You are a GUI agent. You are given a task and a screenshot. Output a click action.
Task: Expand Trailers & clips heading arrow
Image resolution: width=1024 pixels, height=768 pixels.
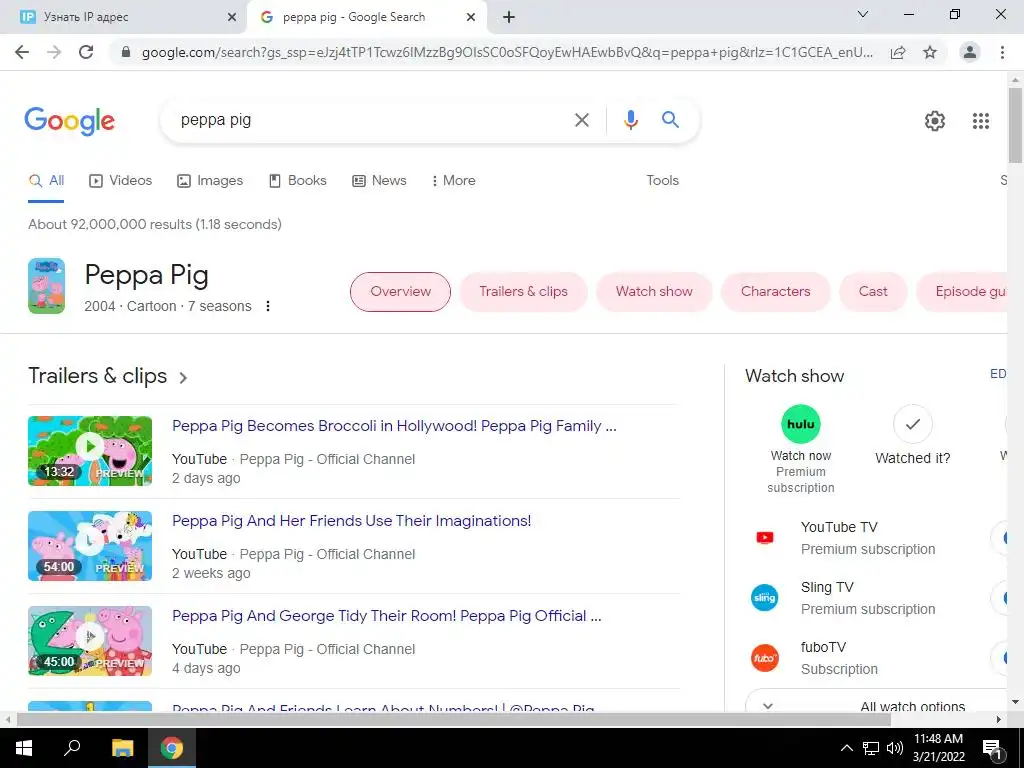pos(184,377)
